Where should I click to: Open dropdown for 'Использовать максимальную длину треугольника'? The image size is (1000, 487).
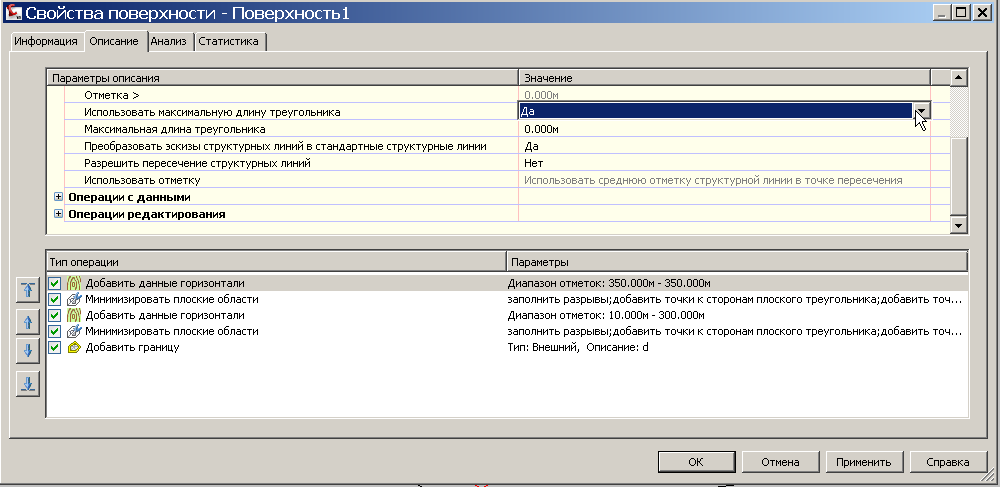coord(922,112)
